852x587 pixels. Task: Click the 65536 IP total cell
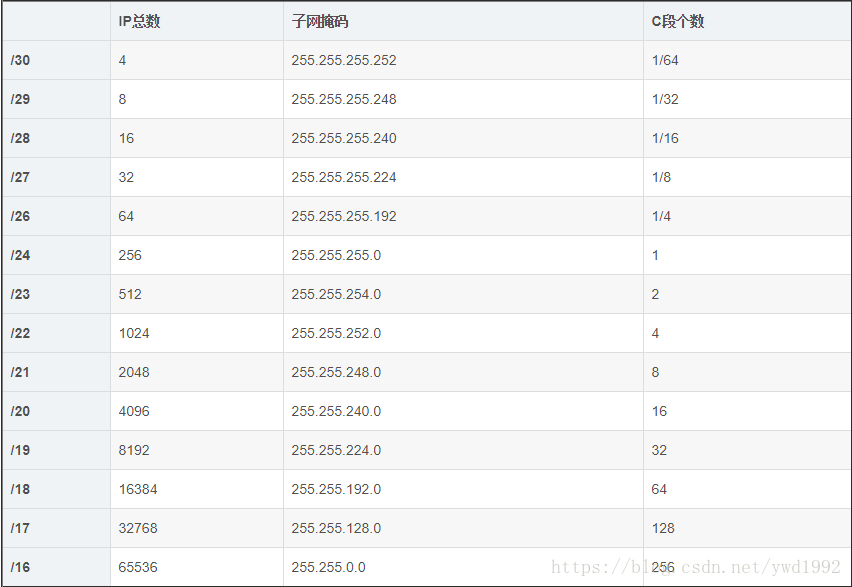tap(138, 567)
